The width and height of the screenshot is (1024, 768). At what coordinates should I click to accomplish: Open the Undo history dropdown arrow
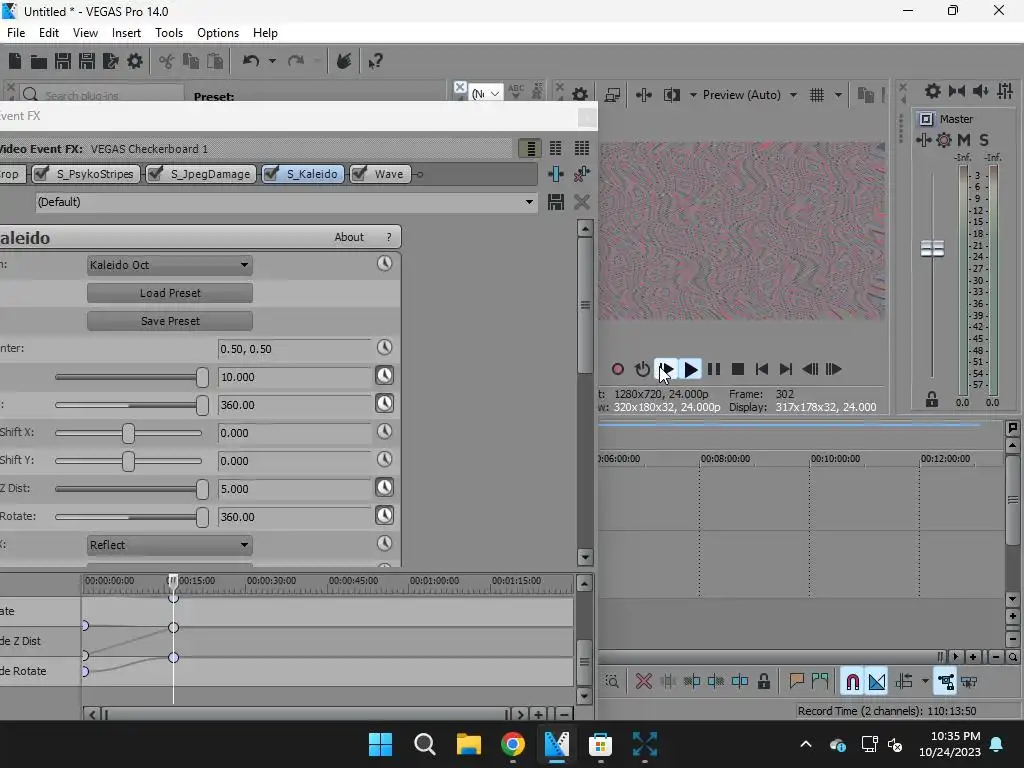[272, 61]
